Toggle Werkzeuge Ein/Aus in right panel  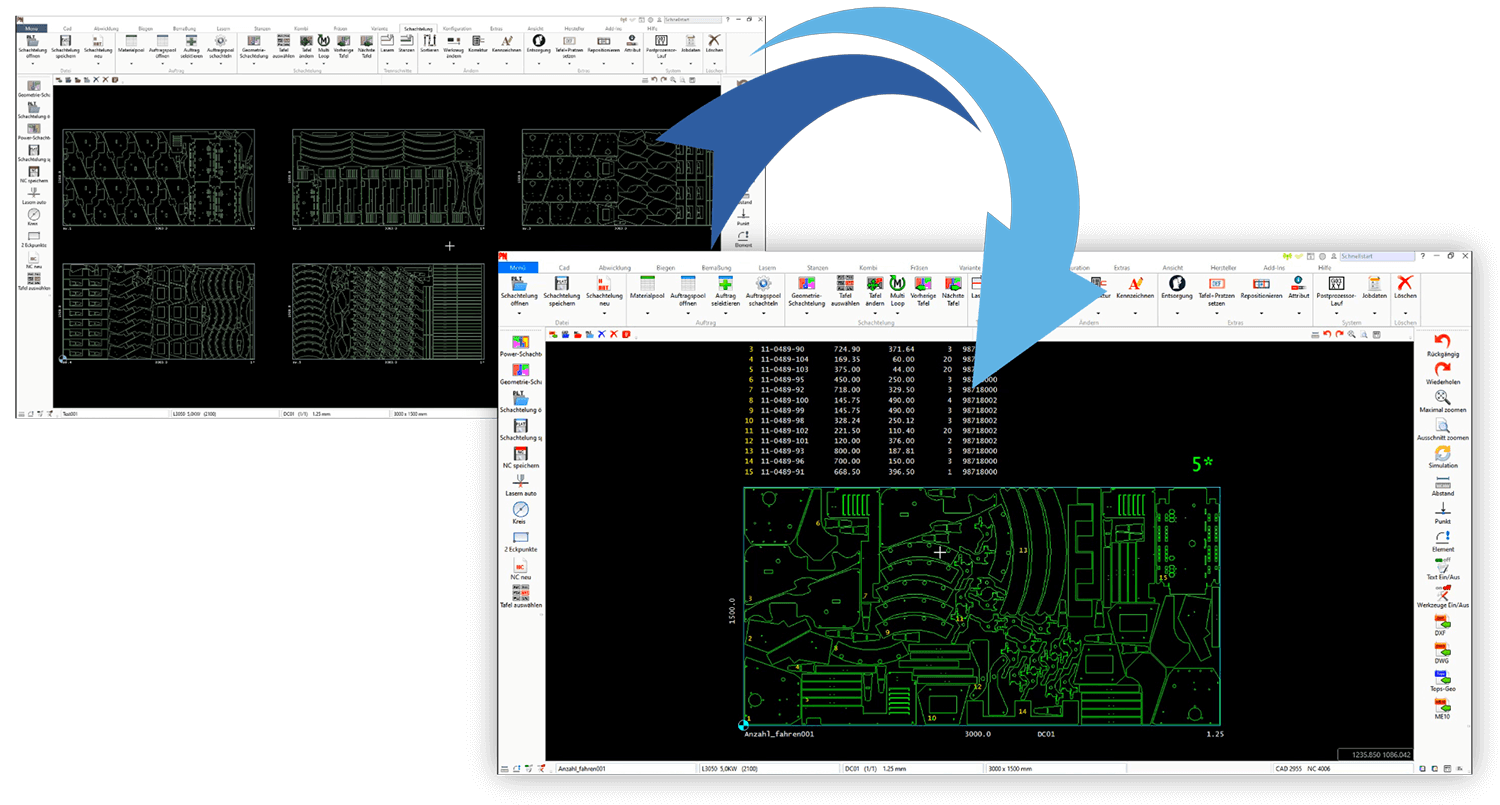(1442, 598)
